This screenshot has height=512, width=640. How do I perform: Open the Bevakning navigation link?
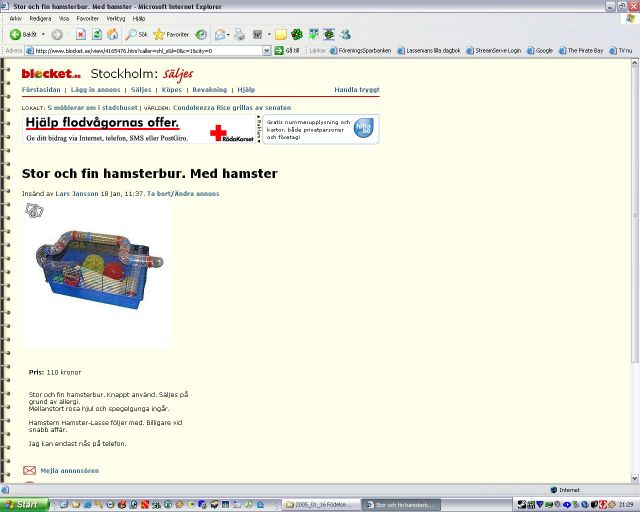[x=209, y=90]
